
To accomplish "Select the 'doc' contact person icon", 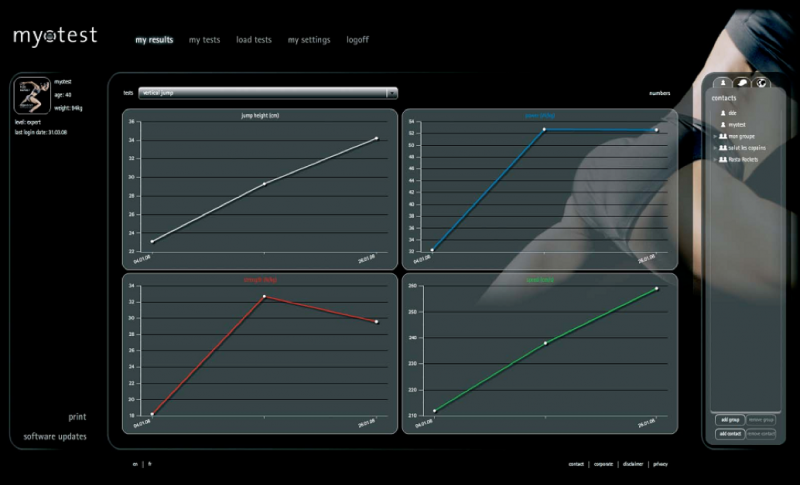I will (x=722, y=113).
